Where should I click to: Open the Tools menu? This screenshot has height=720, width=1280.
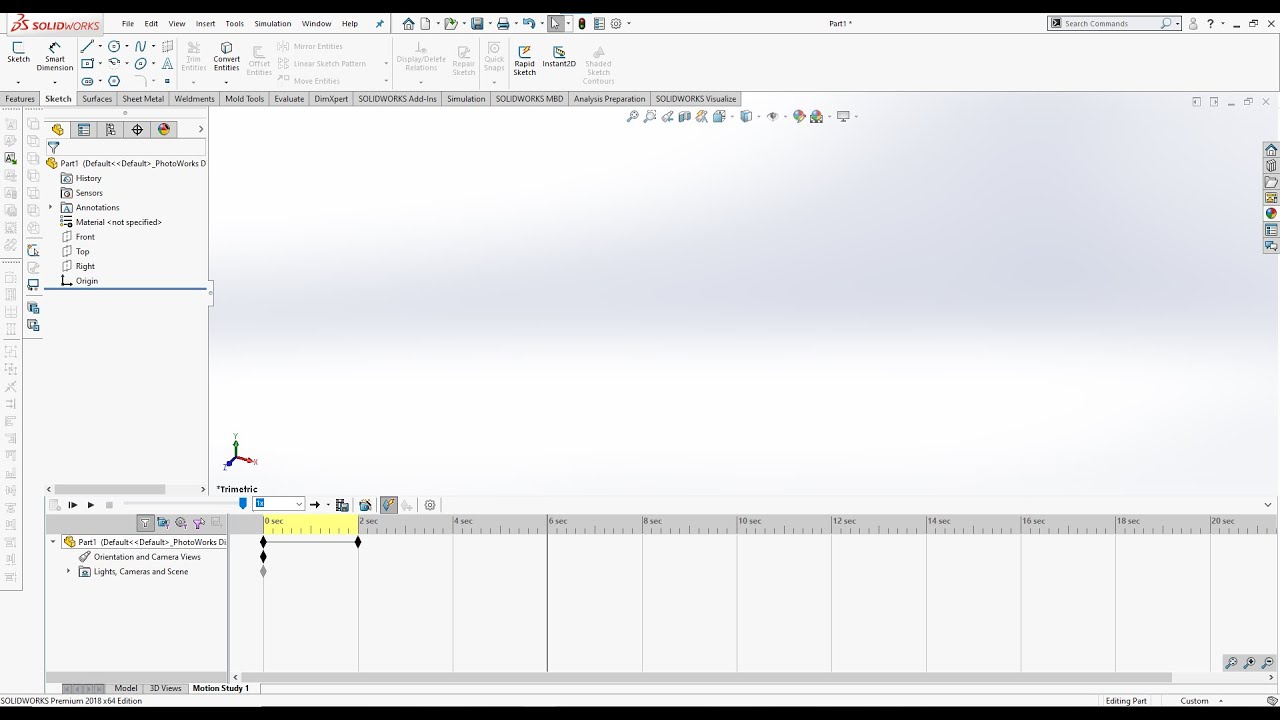click(234, 23)
